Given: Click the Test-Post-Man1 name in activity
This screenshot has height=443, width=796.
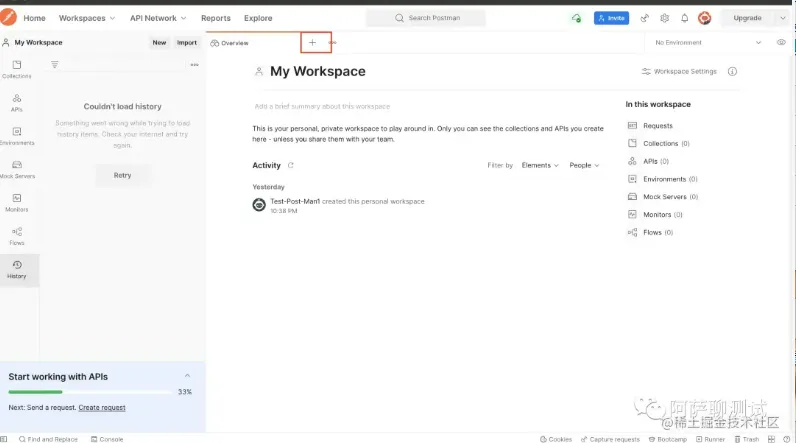Looking at the screenshot, I should pyautogui.click(x=295, y=201).
